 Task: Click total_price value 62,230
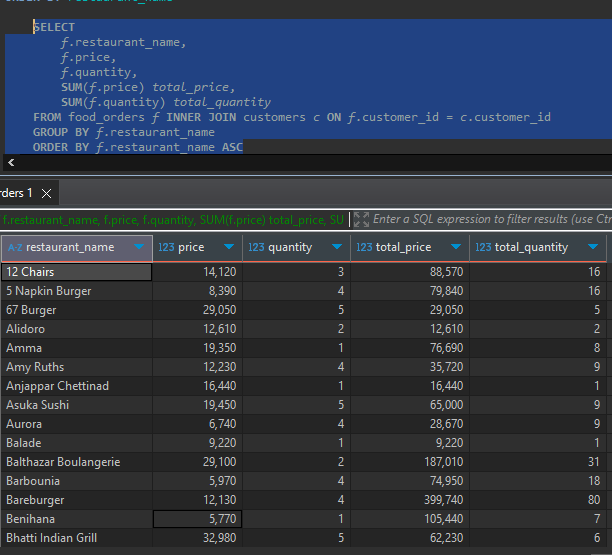(410, 538)
